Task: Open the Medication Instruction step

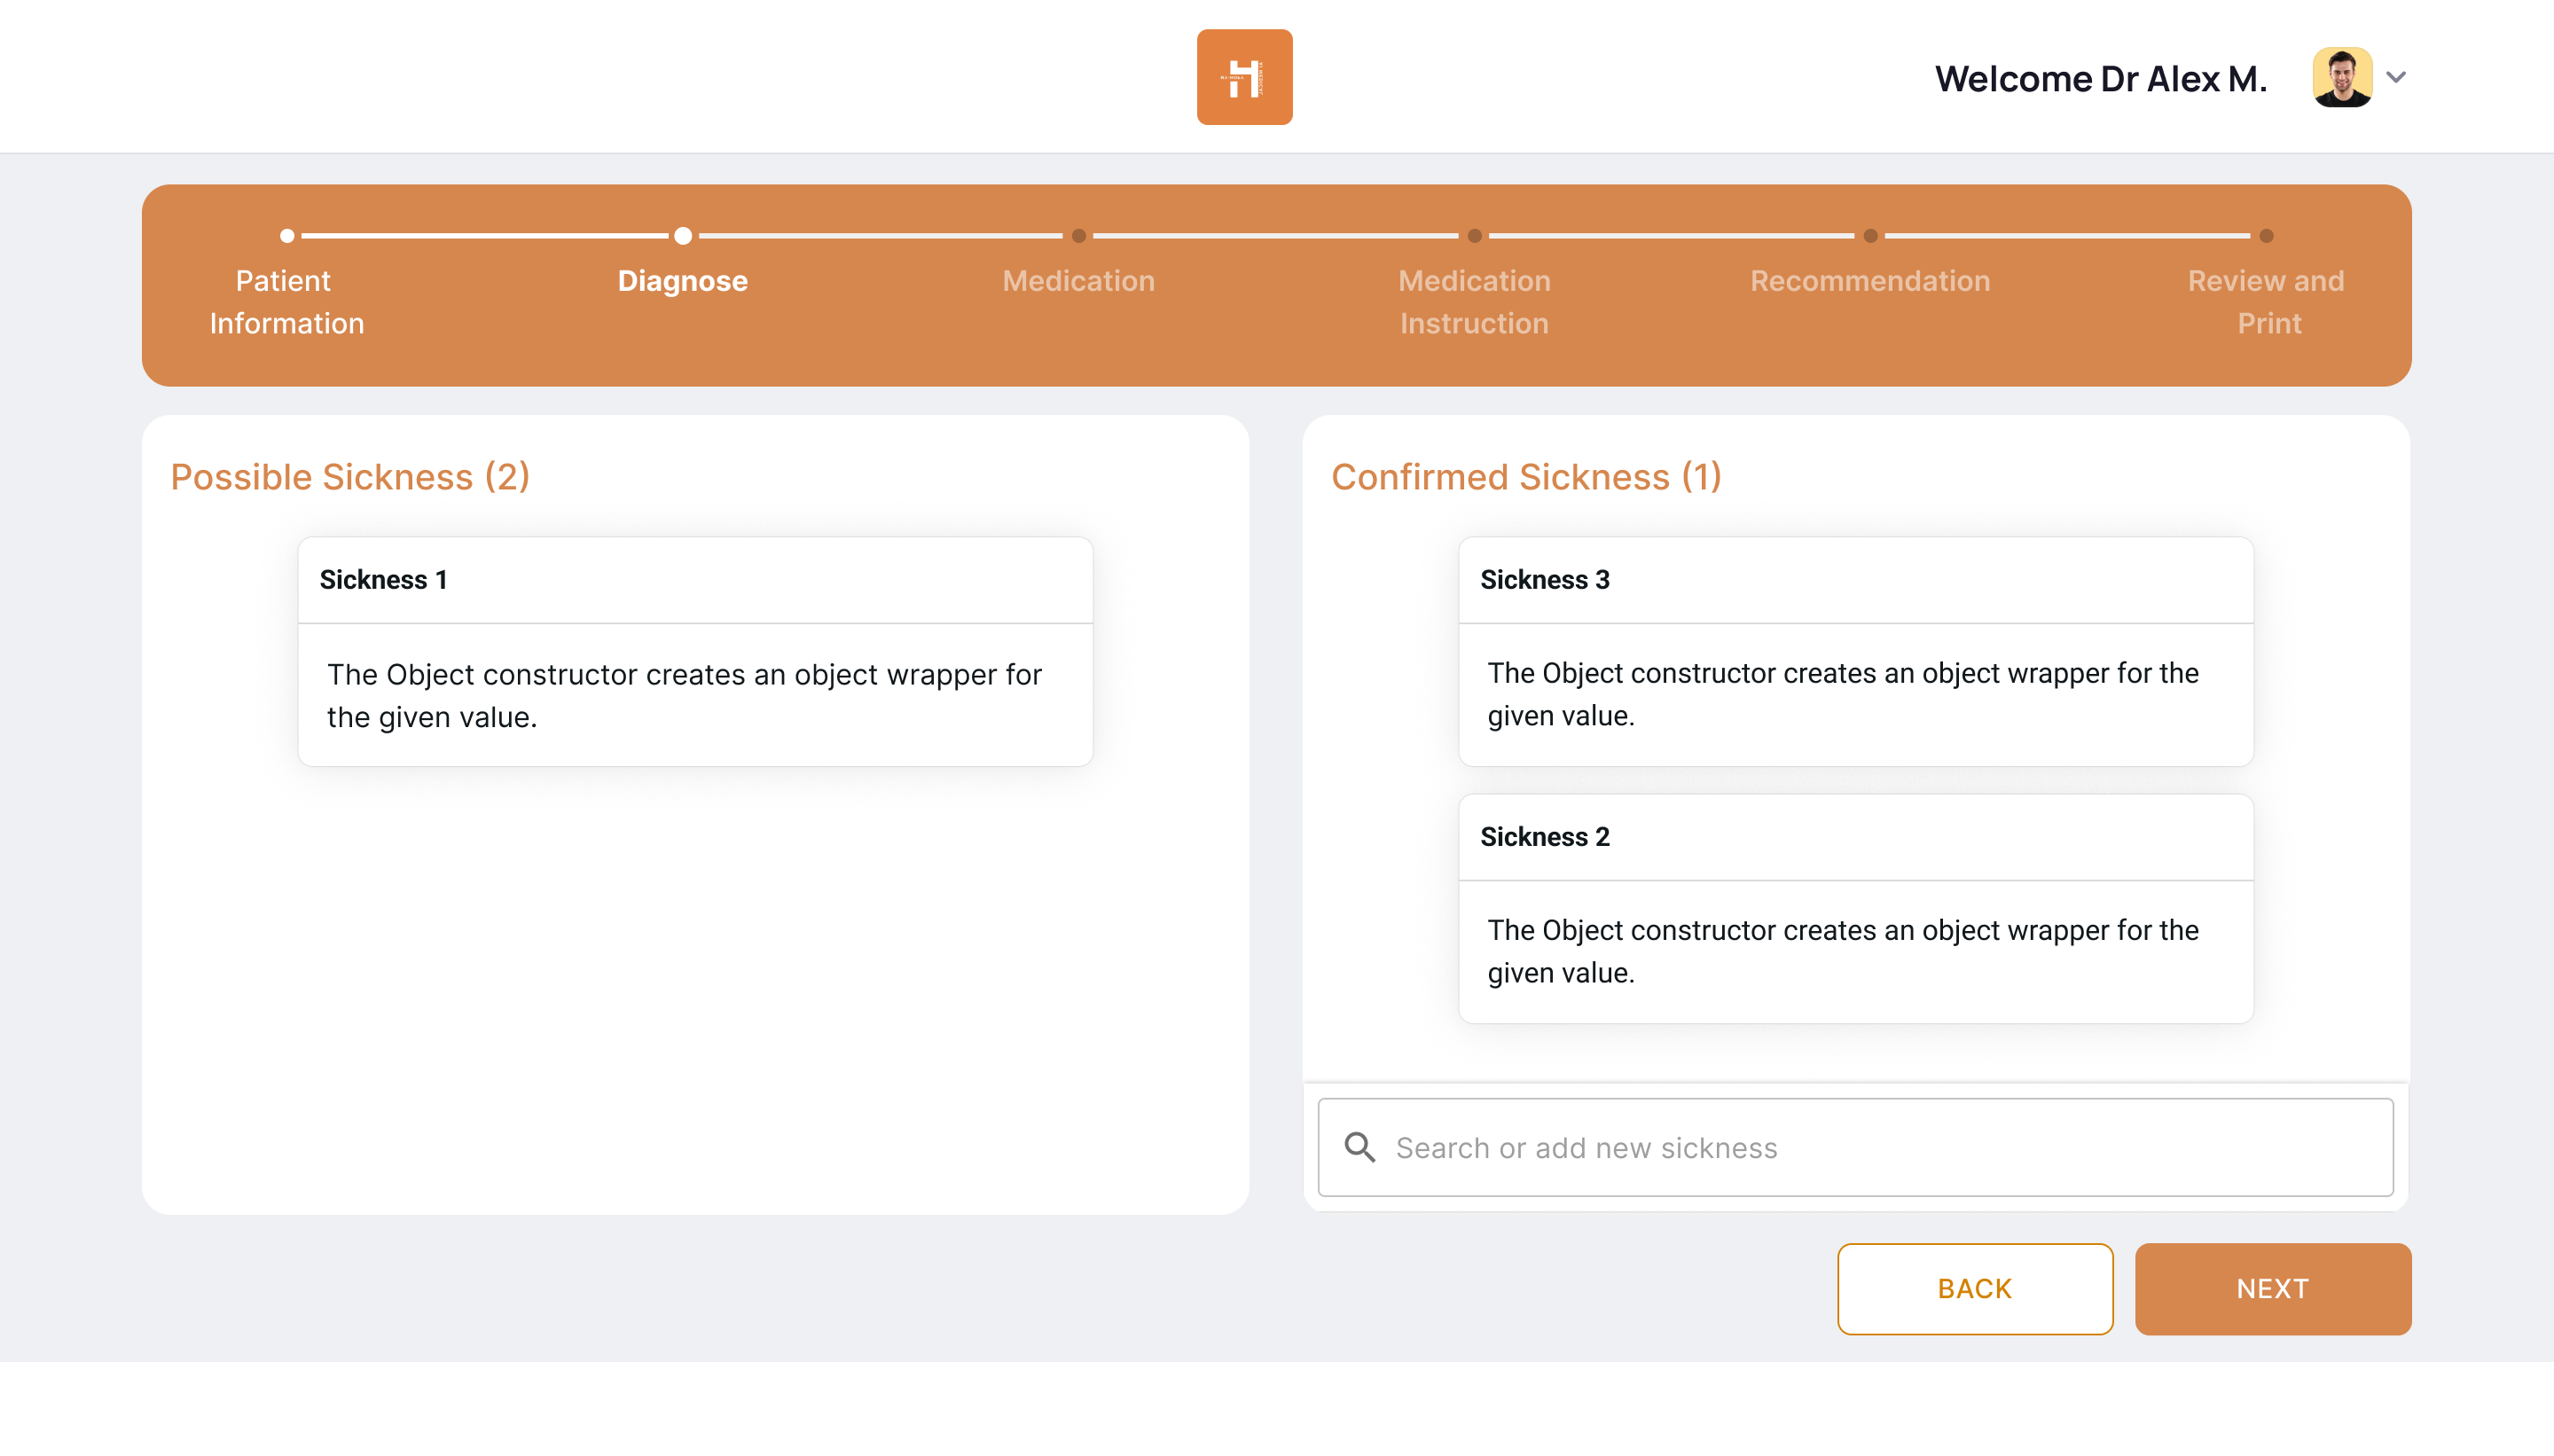Action: click(1473, 301)
